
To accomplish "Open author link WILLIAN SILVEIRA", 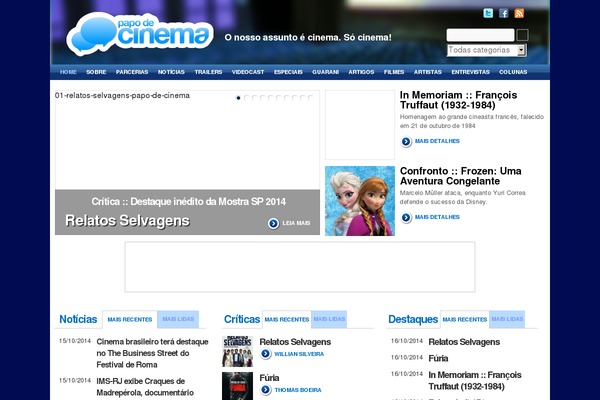I will [x=299, y=354].
